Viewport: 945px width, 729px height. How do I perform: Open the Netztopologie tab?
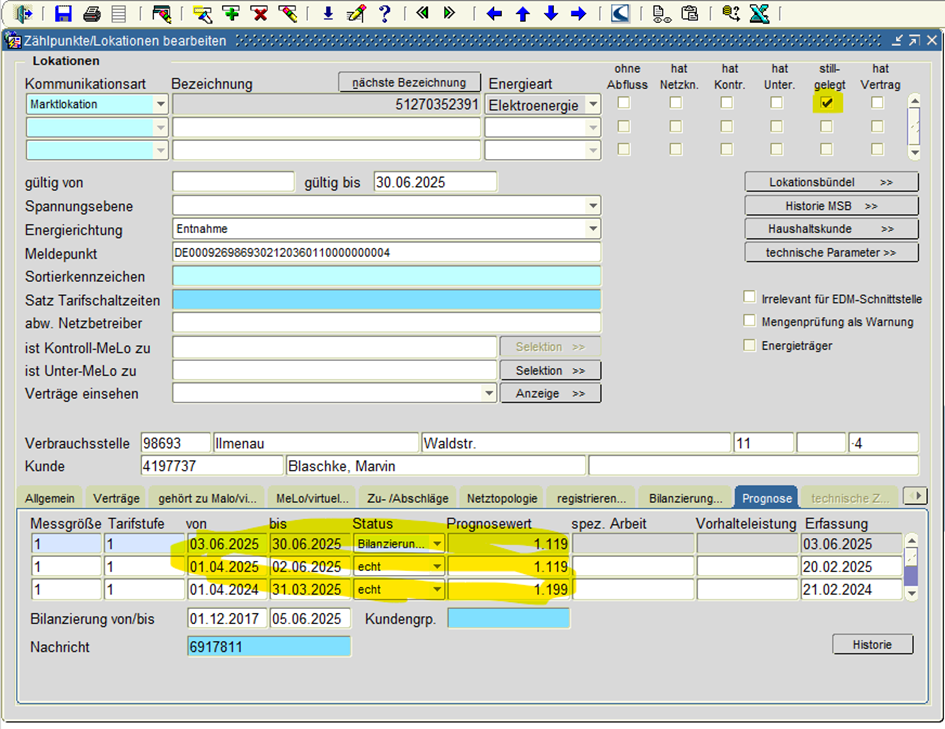pyautogui.click(x=501, y=497)
